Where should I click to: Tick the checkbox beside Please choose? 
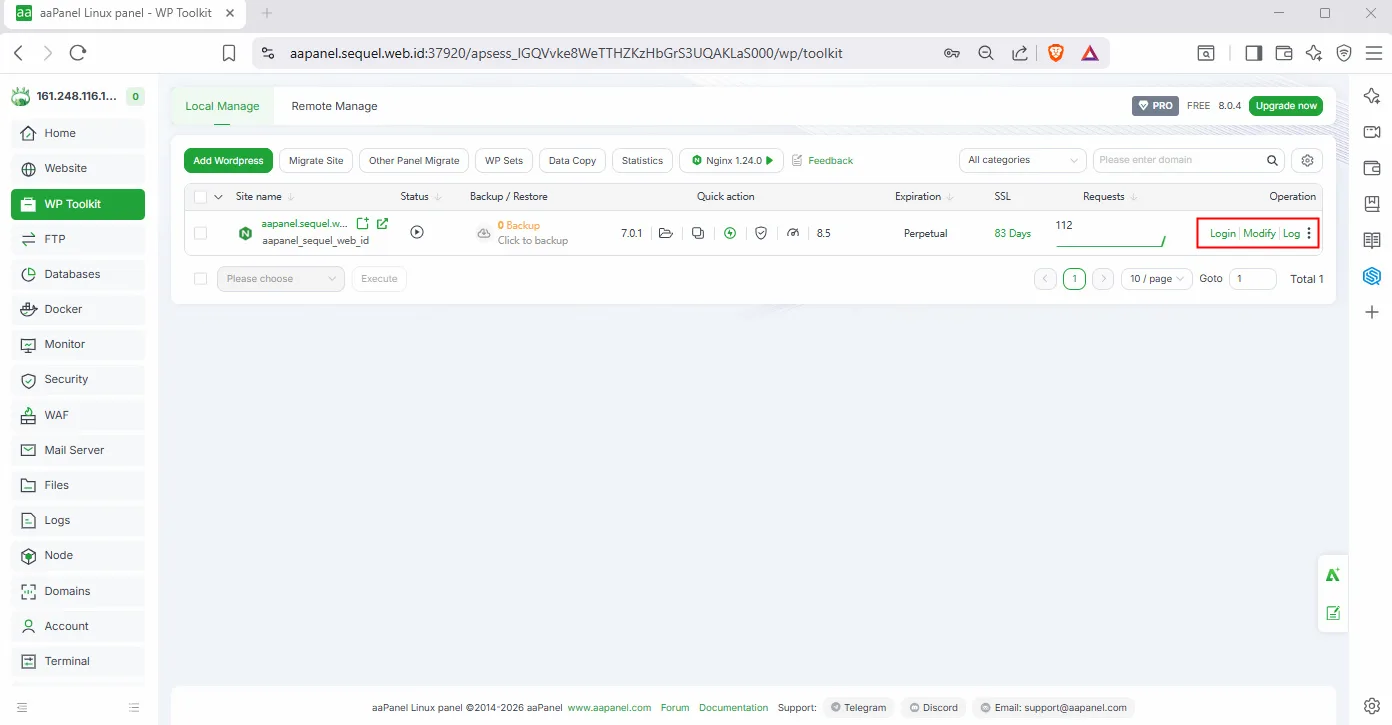201,279
